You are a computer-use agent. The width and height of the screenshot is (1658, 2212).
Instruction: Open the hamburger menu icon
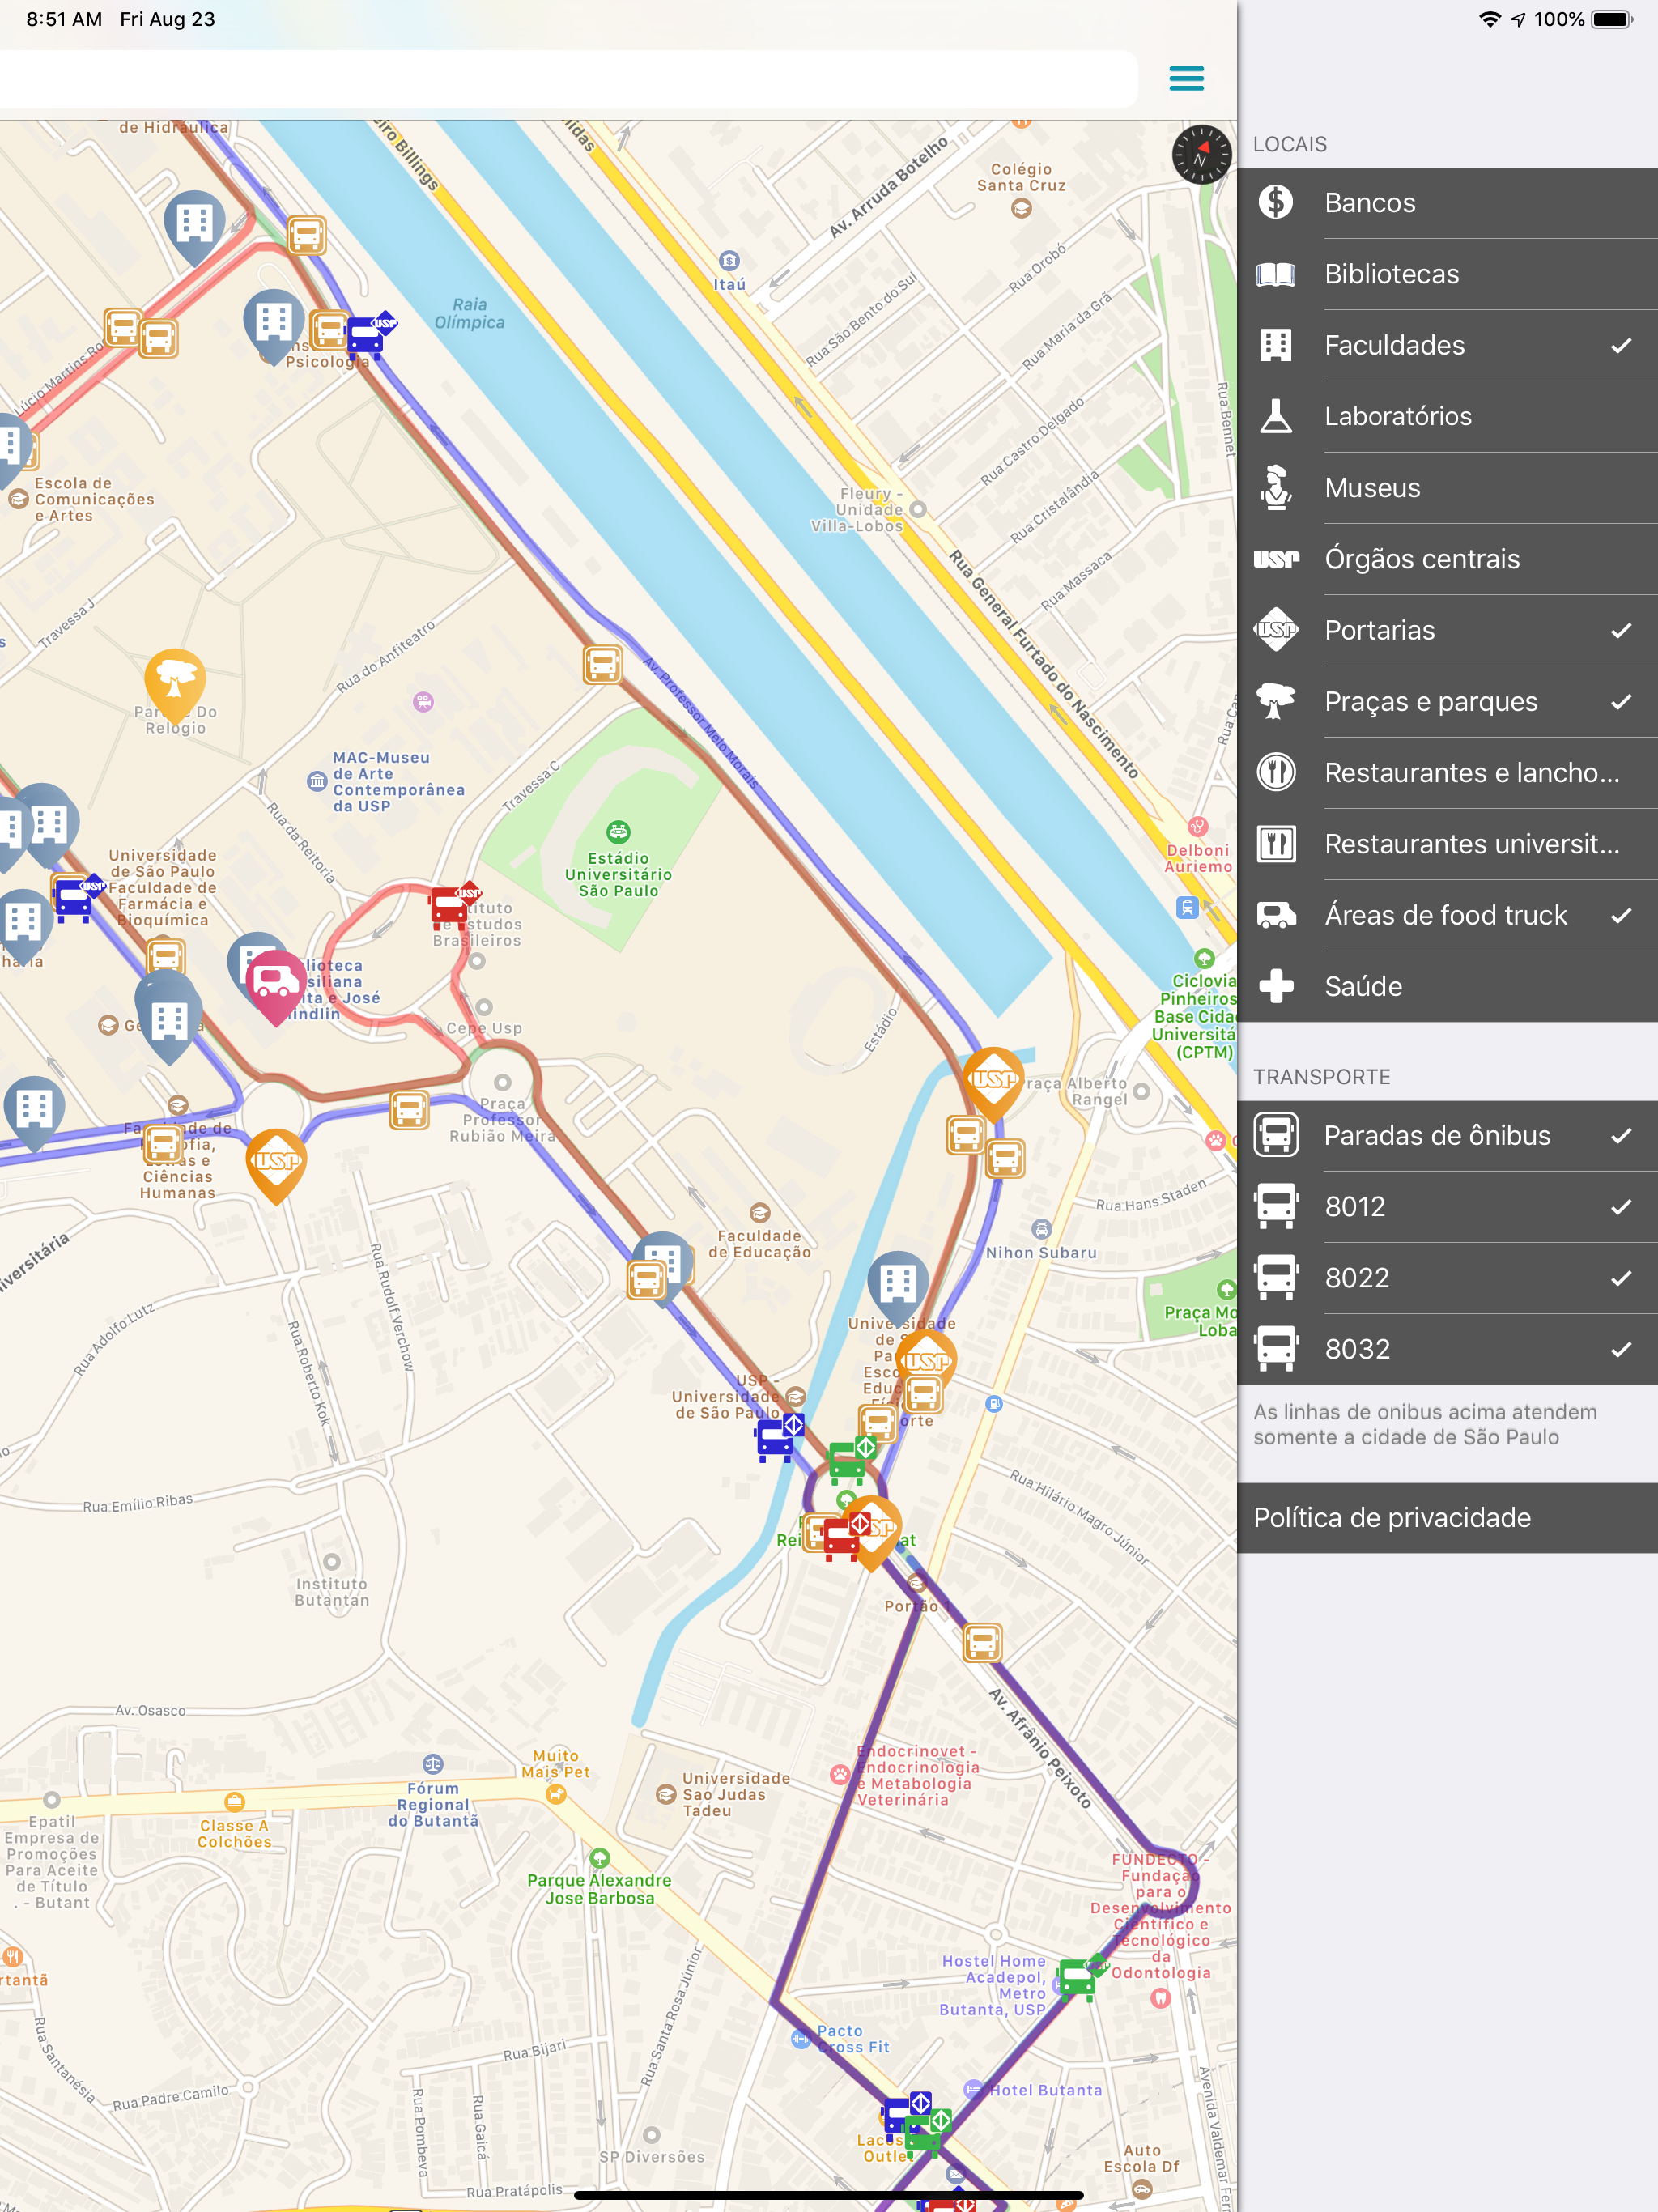click(x=1186, y=78)
